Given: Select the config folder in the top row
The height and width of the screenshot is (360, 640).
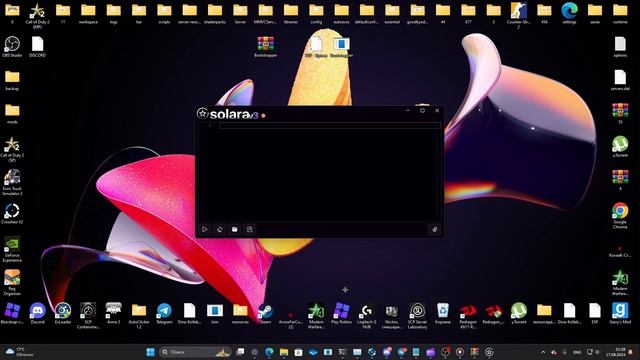Looking at the screenshot, I should click(316, 13).
